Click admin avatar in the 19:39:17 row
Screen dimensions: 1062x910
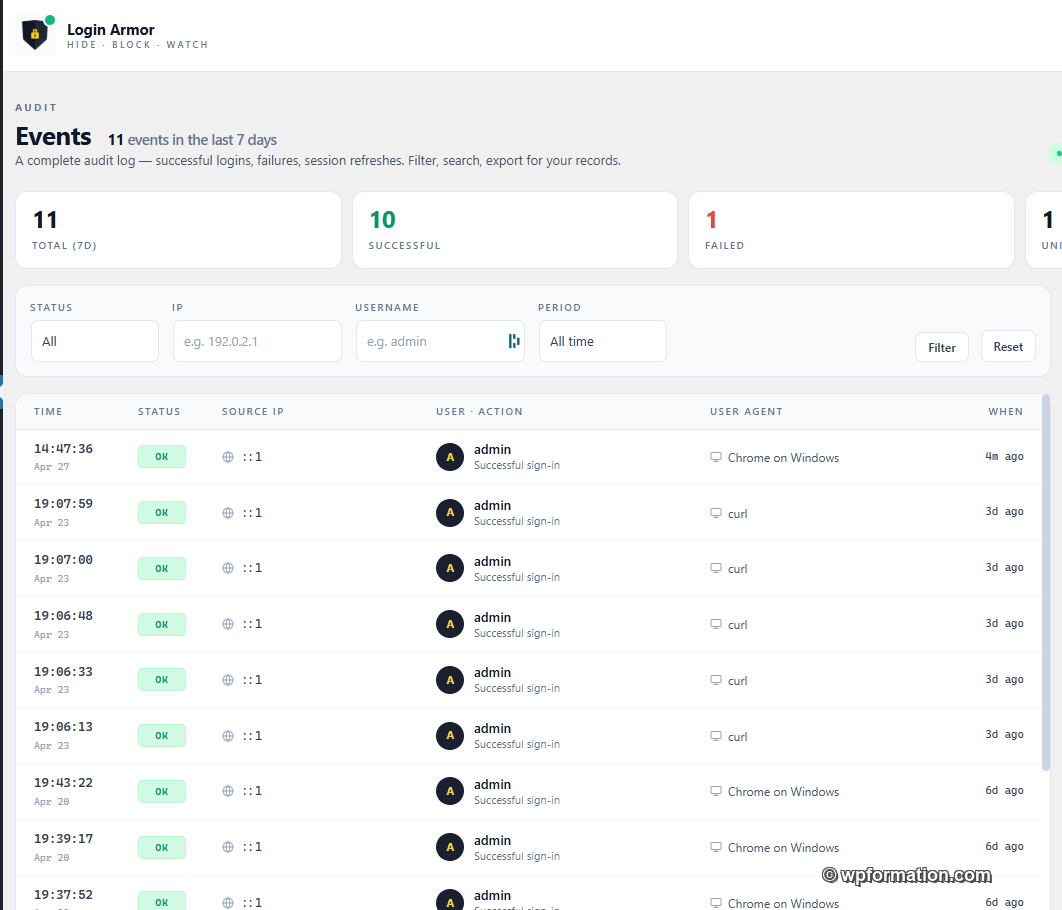tap(450, 847)
